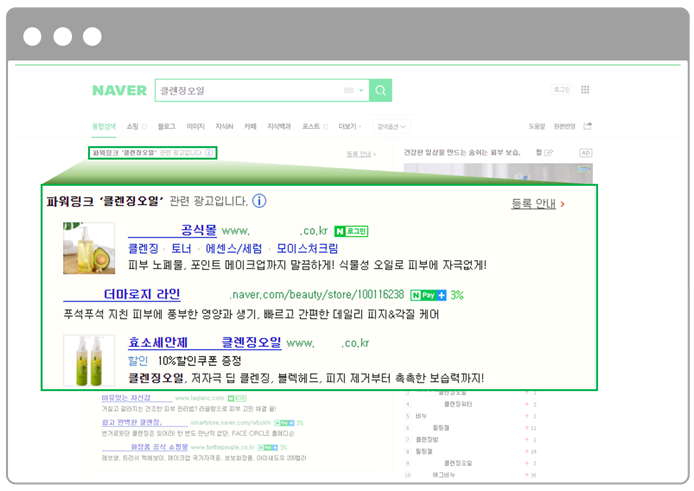Select 비누 in the ranking list
The image size is (694, 491).
point(421,416)
